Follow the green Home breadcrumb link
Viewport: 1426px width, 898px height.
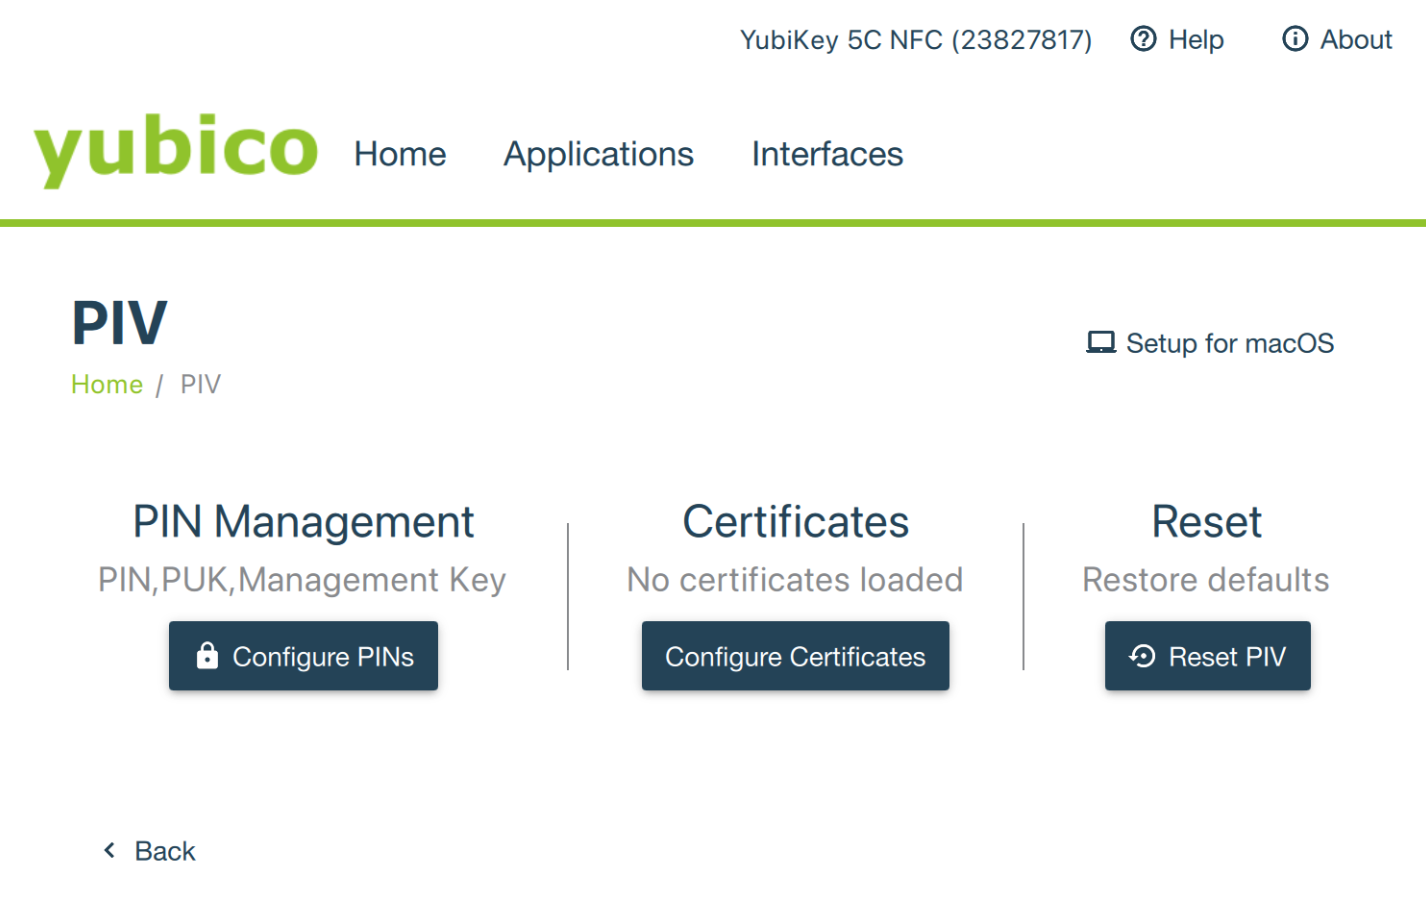[107, 384]
